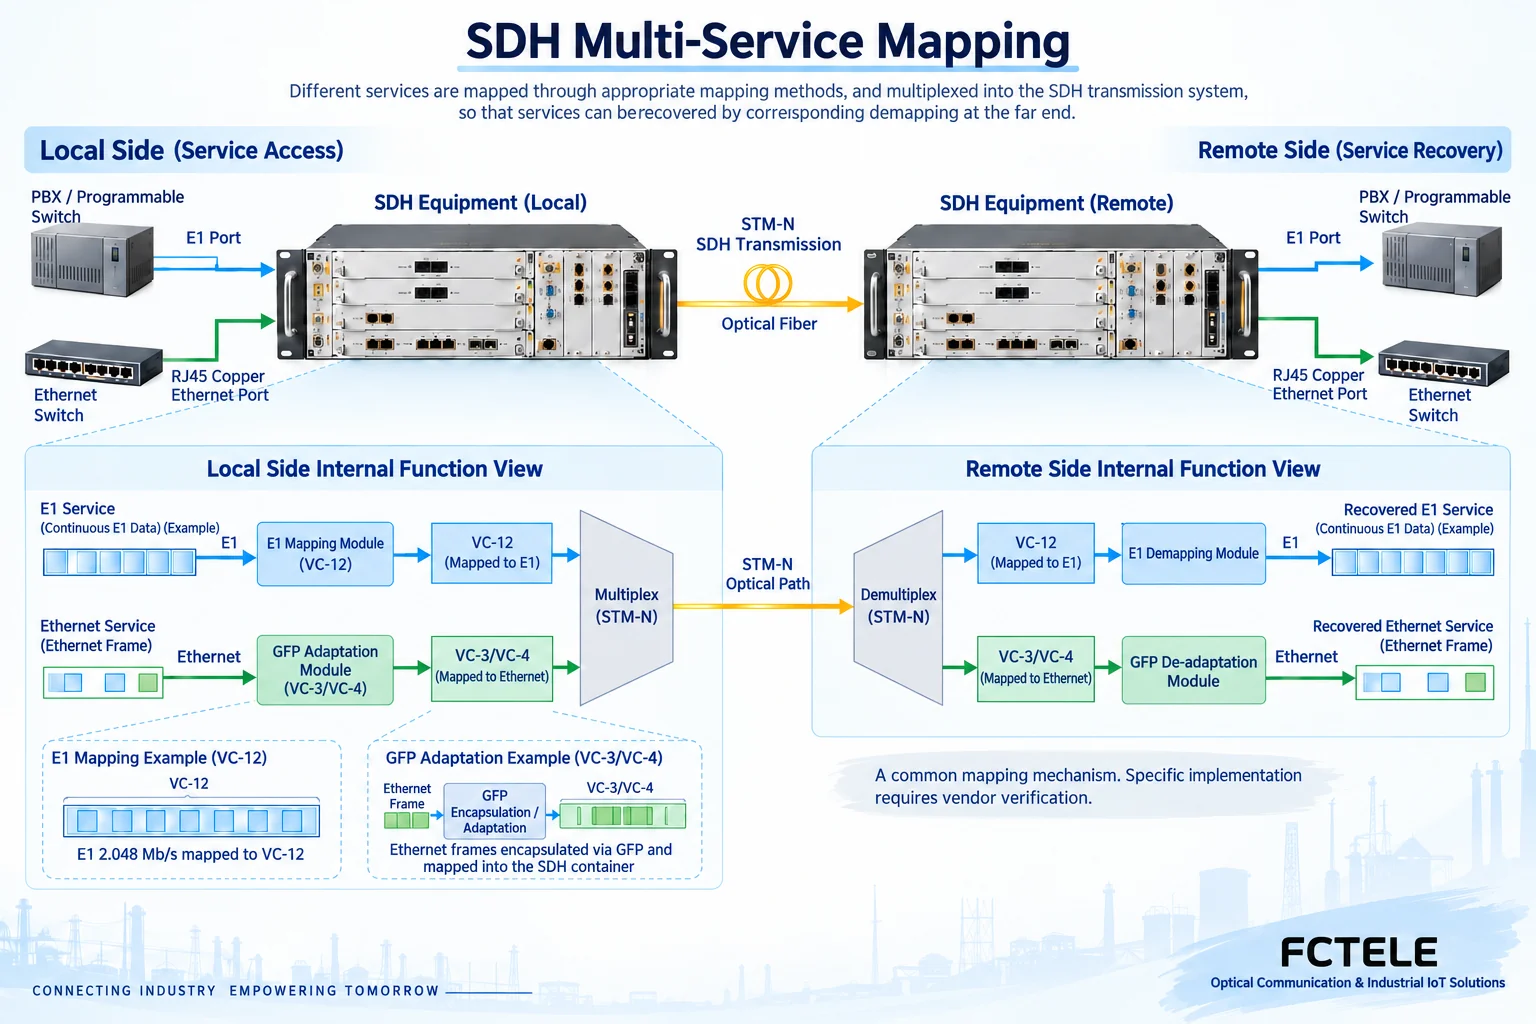Click 'E1 2.048 Mb/s mapped to VC-12' text
The image size is (1536, 1024).
coord(191,854)
